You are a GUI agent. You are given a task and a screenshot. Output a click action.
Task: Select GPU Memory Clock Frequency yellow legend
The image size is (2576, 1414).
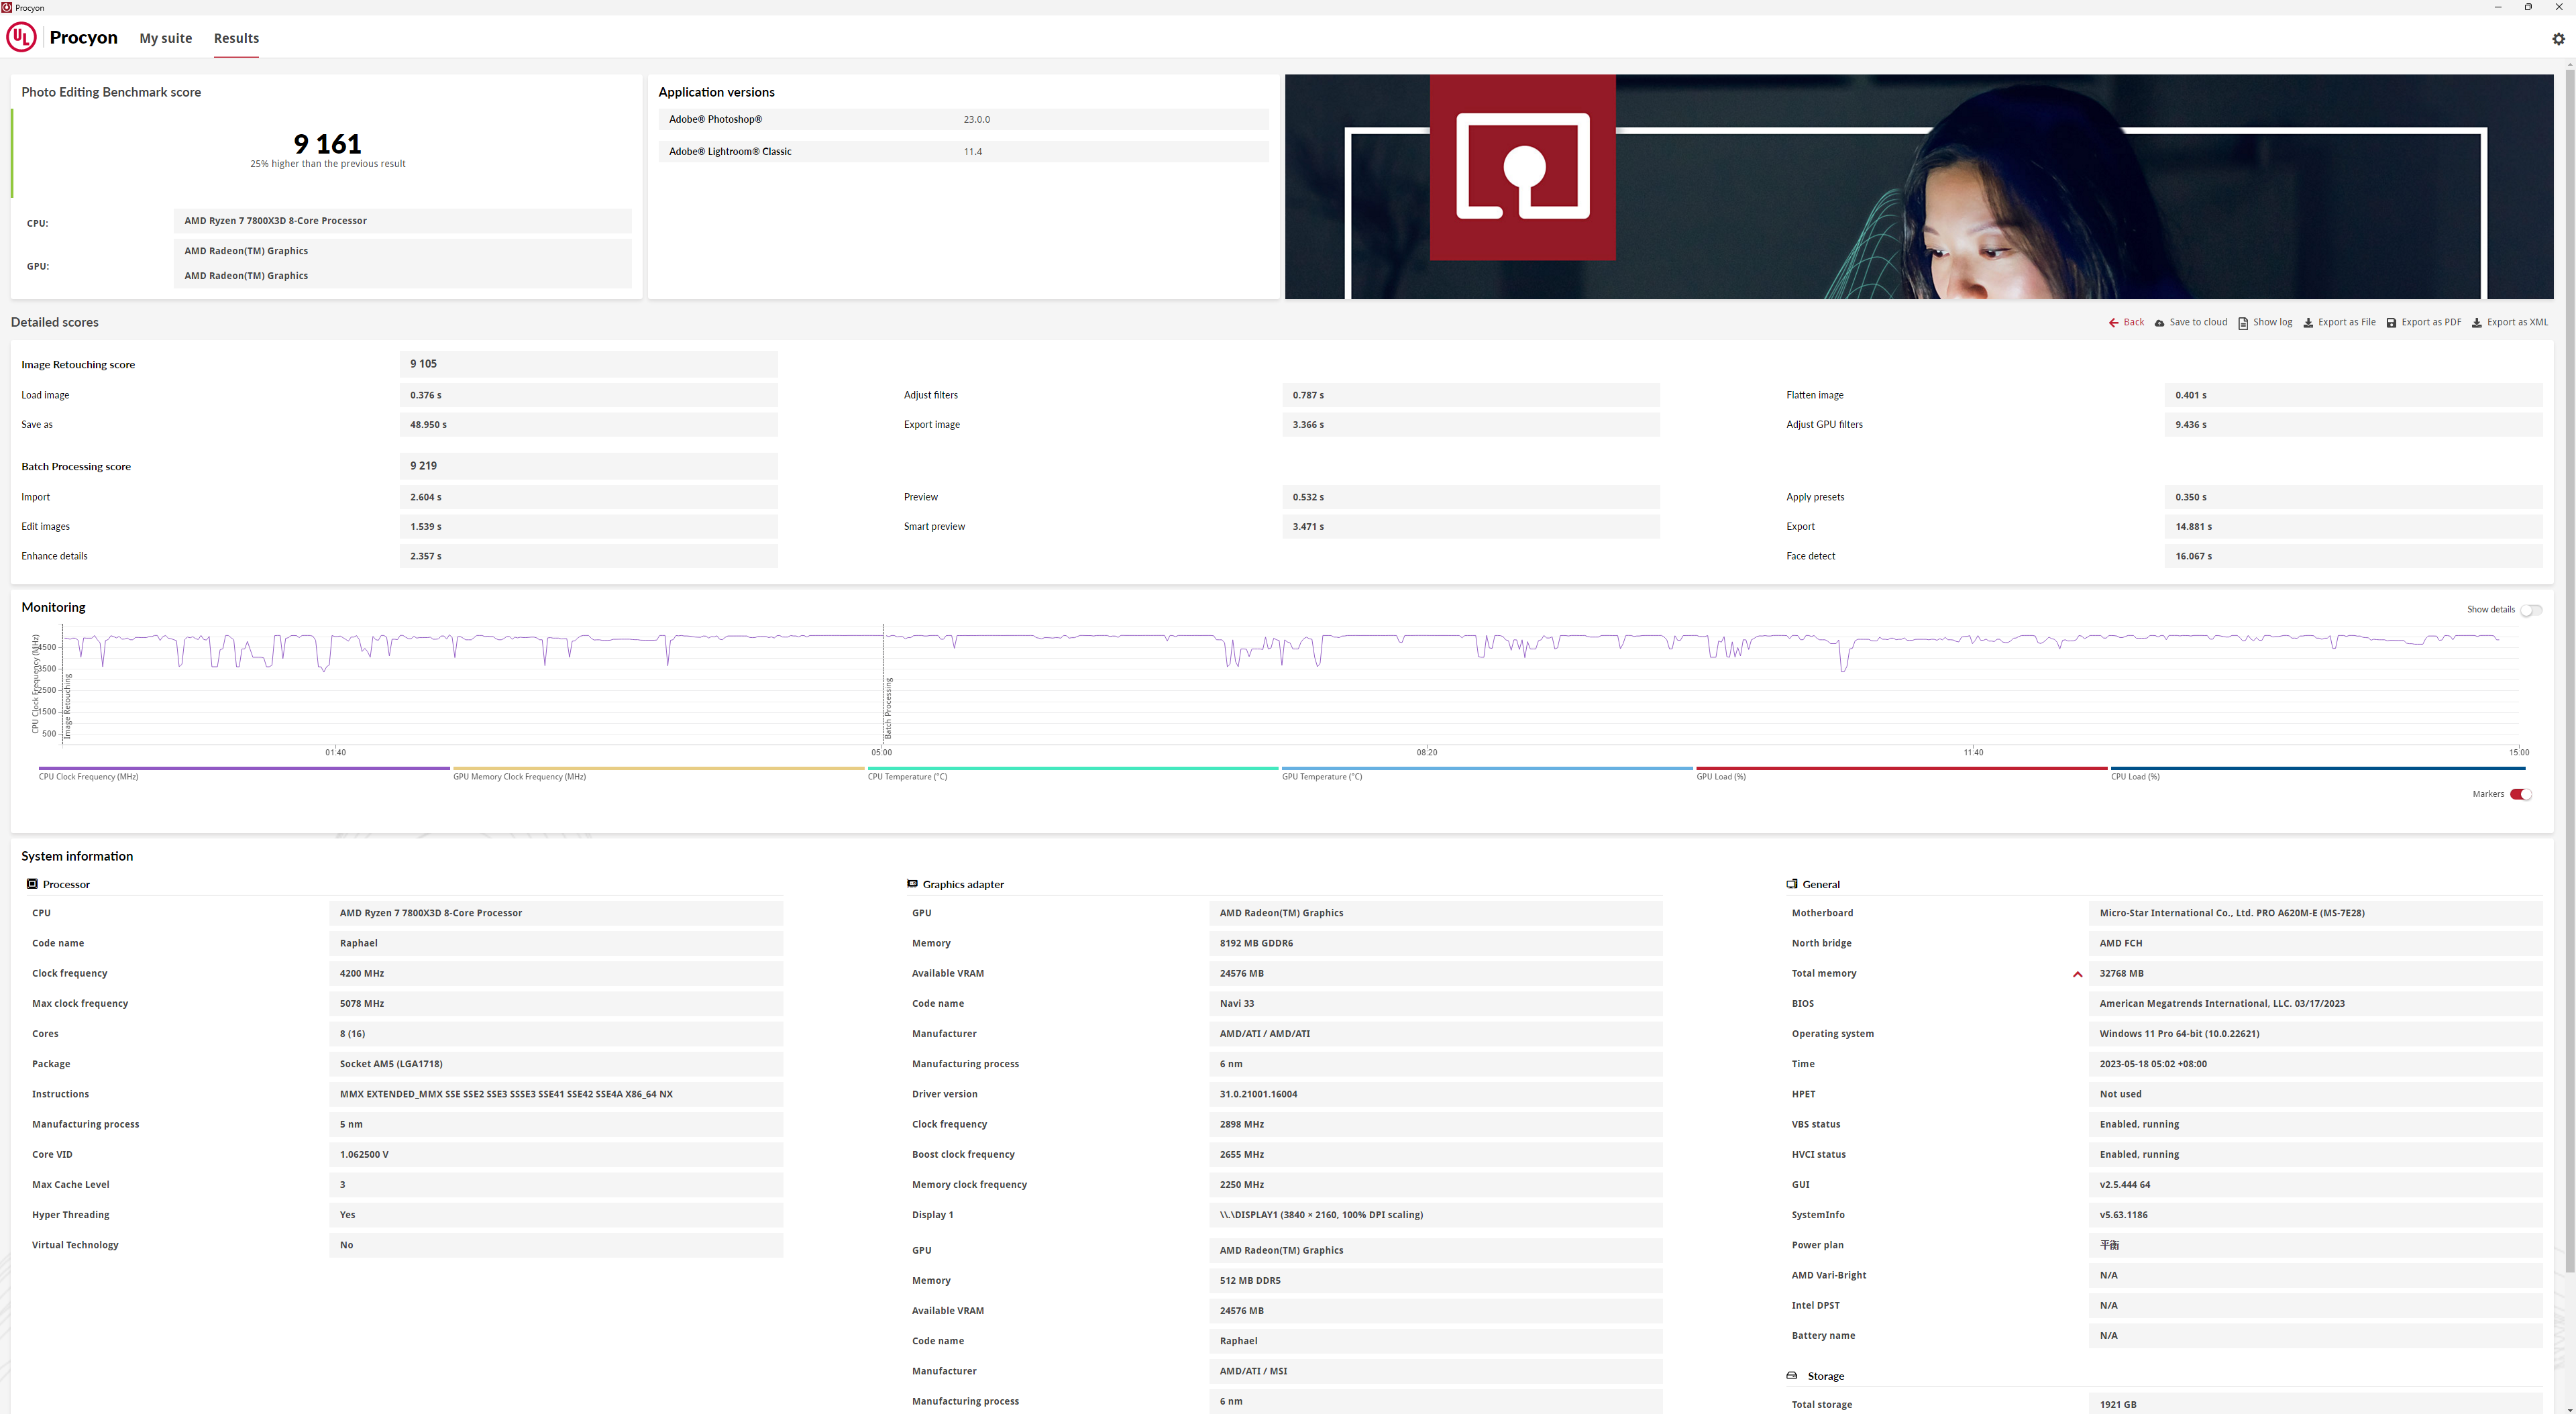click(658, 768)
